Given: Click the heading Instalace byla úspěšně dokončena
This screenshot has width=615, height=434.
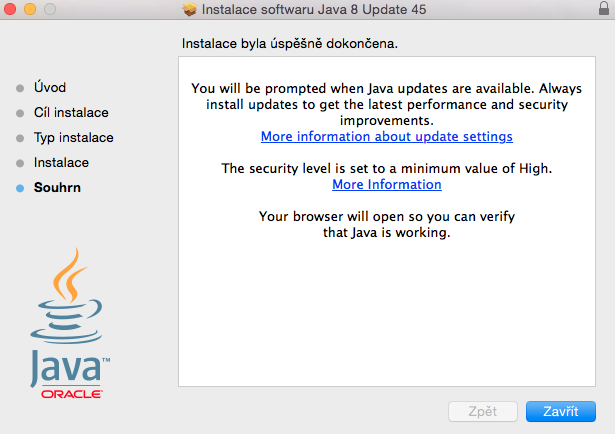Looking at the screenshot, I should (x=289, y=44).
